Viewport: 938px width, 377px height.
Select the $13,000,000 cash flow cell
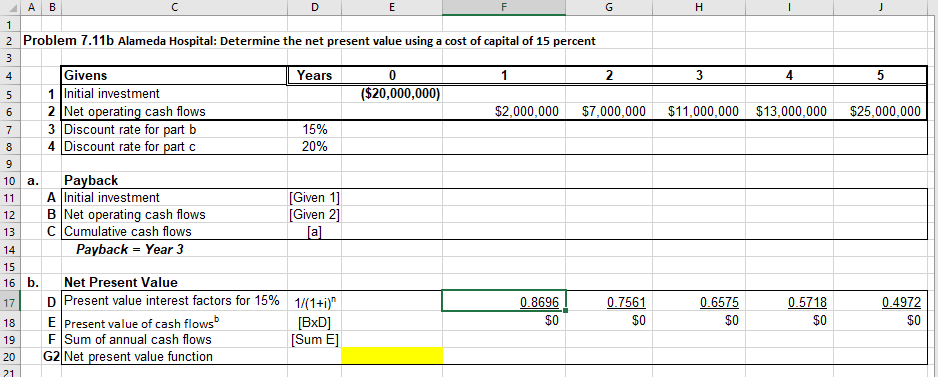(x=790, y=111)
